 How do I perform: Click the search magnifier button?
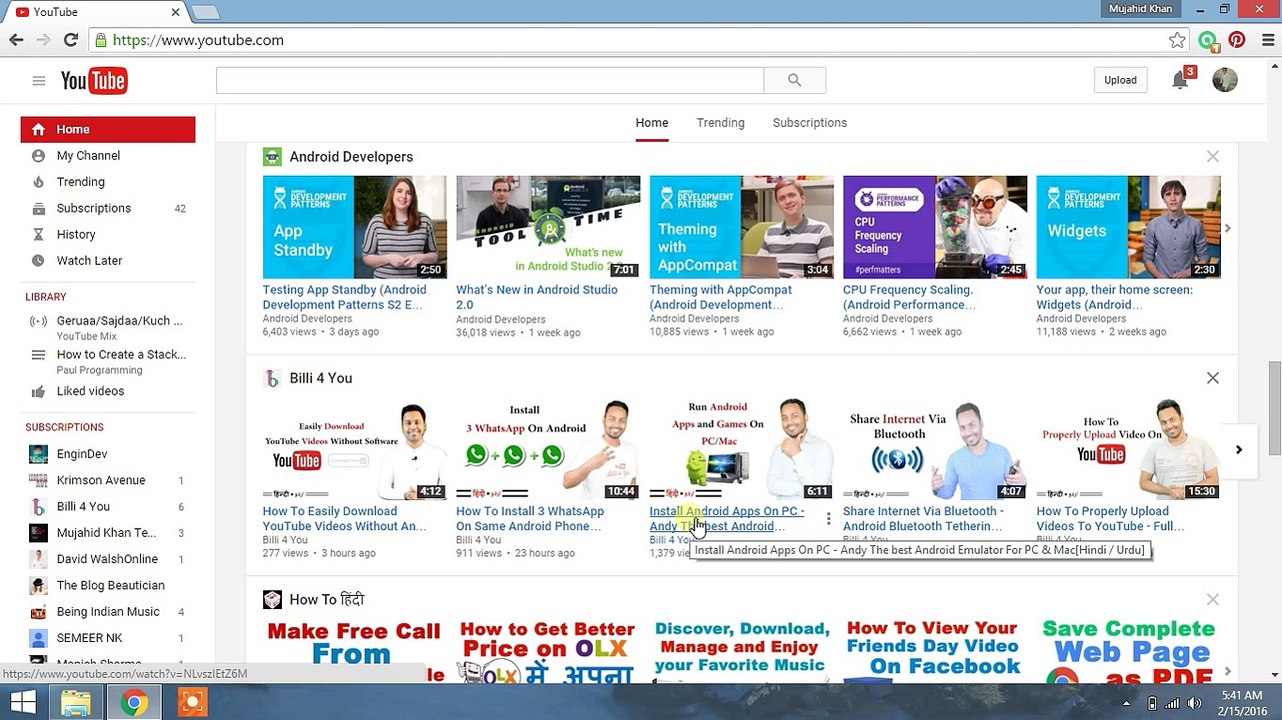(794, 80)
